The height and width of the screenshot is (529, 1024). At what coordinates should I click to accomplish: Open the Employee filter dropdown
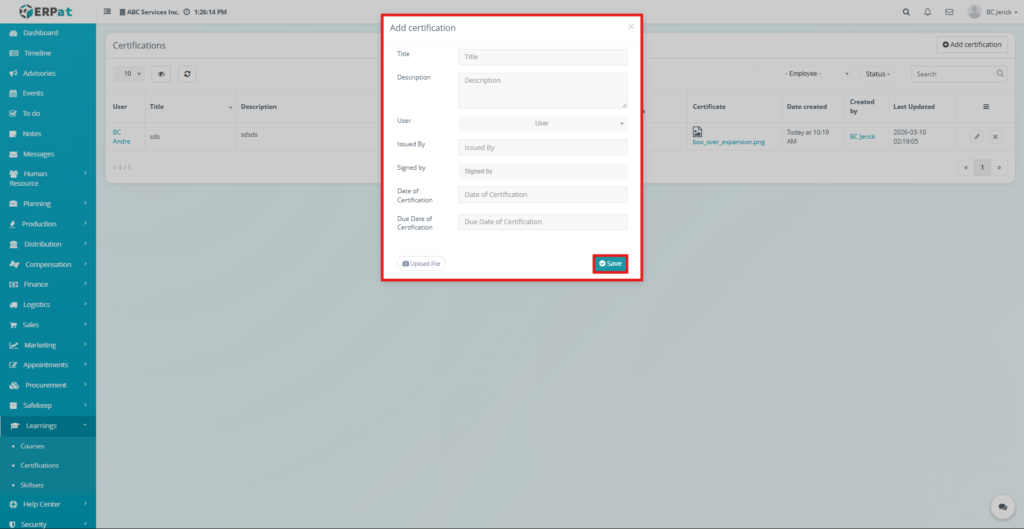(817, 74)
